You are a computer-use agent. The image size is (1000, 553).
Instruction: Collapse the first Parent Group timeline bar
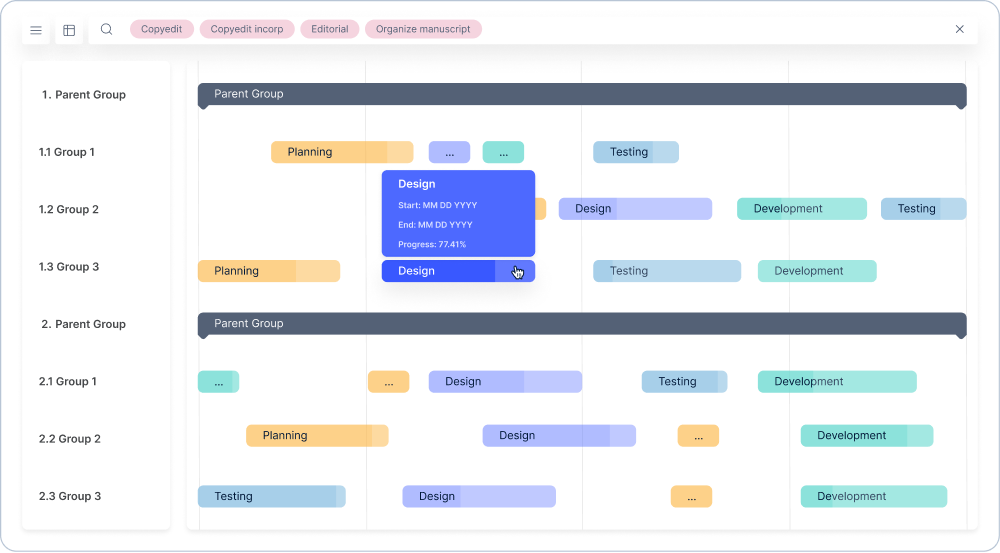(x=581, y=94)
